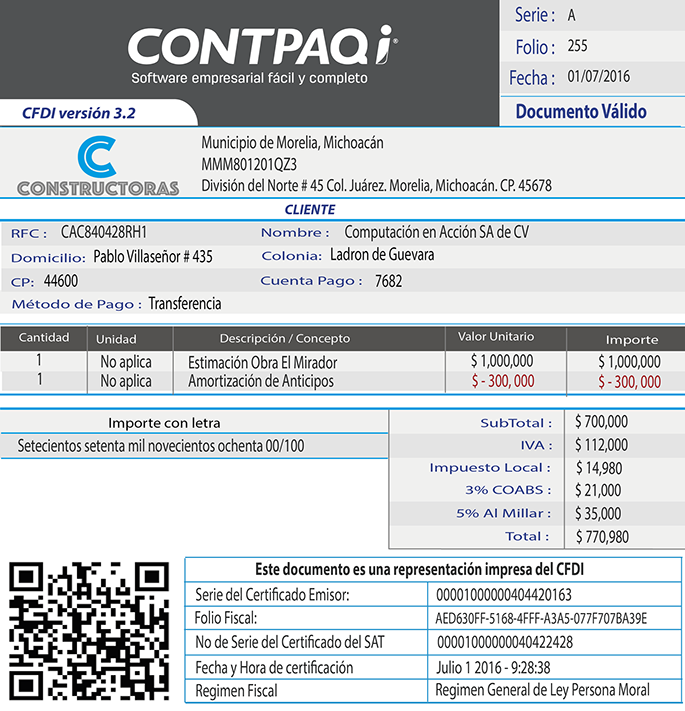This screenshot has width=685, height=711.
Task: Select client RFC CAC840428RH1
Action: click(104, 232)
